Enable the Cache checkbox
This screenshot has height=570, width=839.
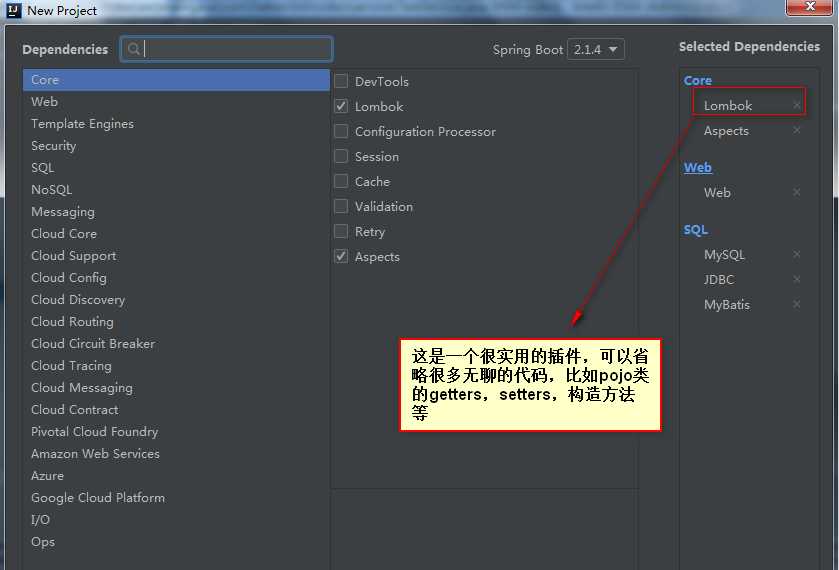click(x=341, y=181)
